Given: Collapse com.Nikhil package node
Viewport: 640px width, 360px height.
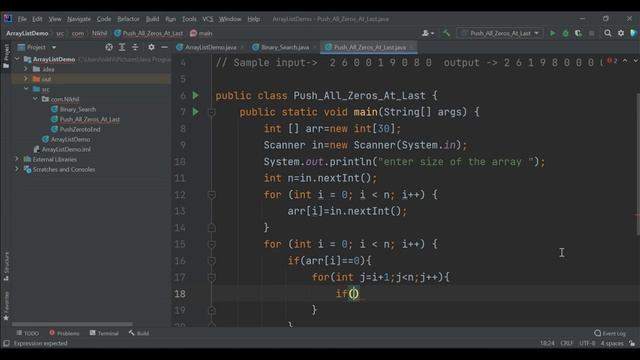Looking at the screenshot, I should 35,99.
